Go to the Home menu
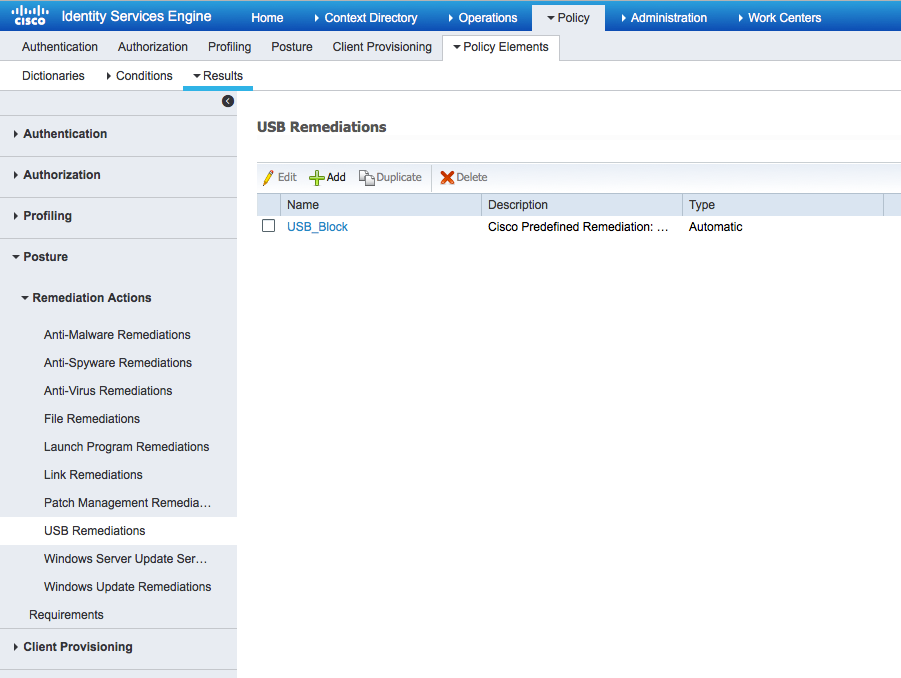The height and width of the screenshot is (678, 901). (x=267, y=18)
